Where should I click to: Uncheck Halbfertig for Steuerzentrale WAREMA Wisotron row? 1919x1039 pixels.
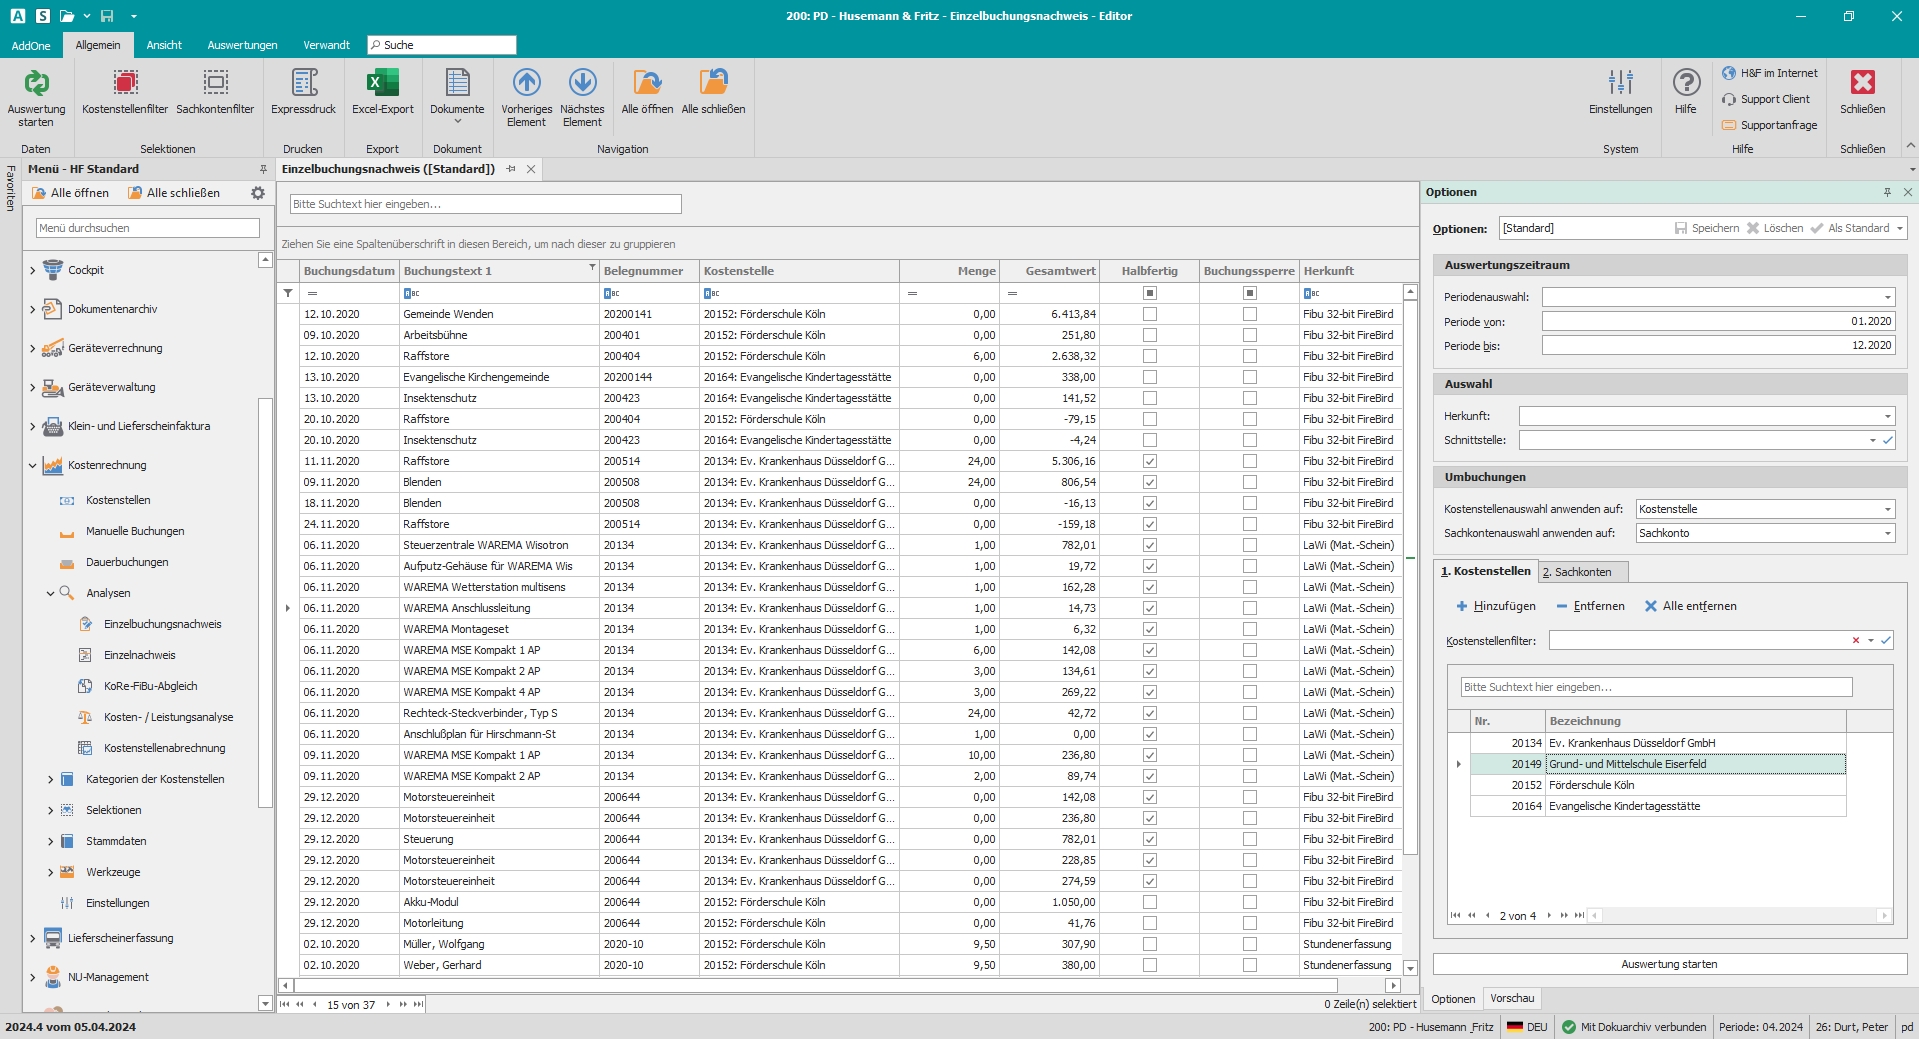pos(1150,545)
